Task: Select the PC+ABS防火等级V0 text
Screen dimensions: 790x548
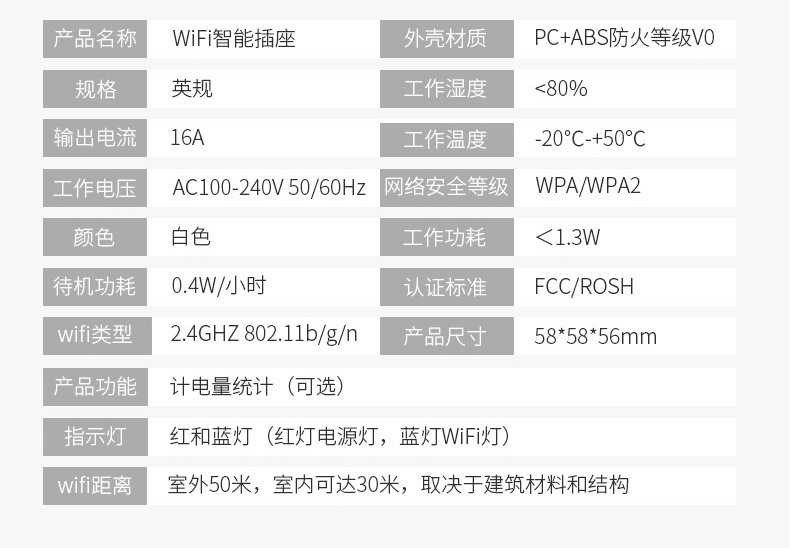Action: [x=624, y=40]
